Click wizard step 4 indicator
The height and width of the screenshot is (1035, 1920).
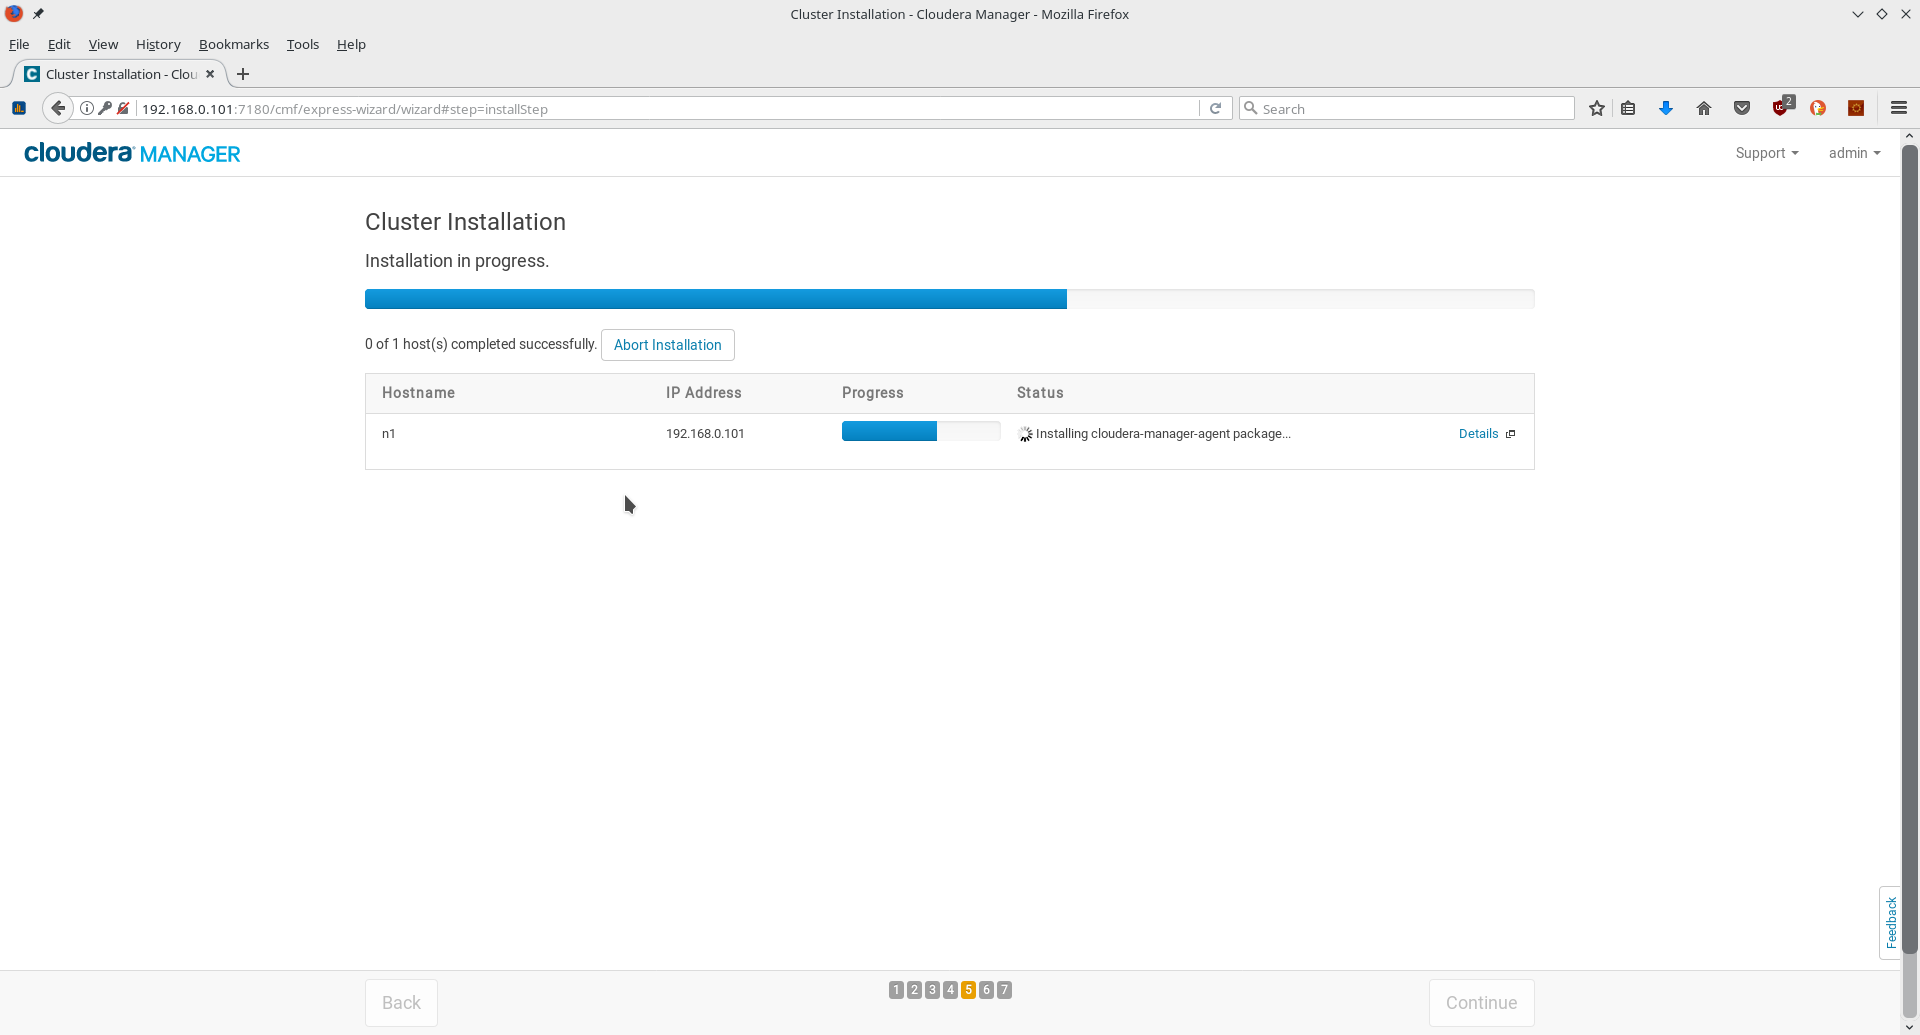pyautogui.click(x=950, y=990)
